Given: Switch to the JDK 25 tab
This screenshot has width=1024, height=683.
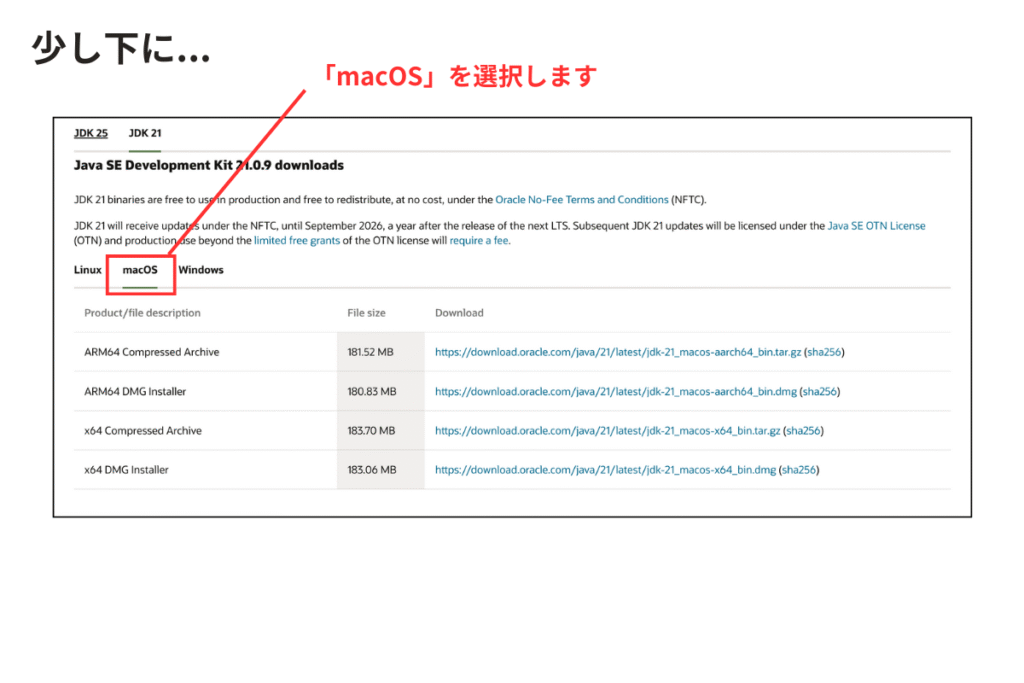Looking at the screenshot, I should click(91, 133).
